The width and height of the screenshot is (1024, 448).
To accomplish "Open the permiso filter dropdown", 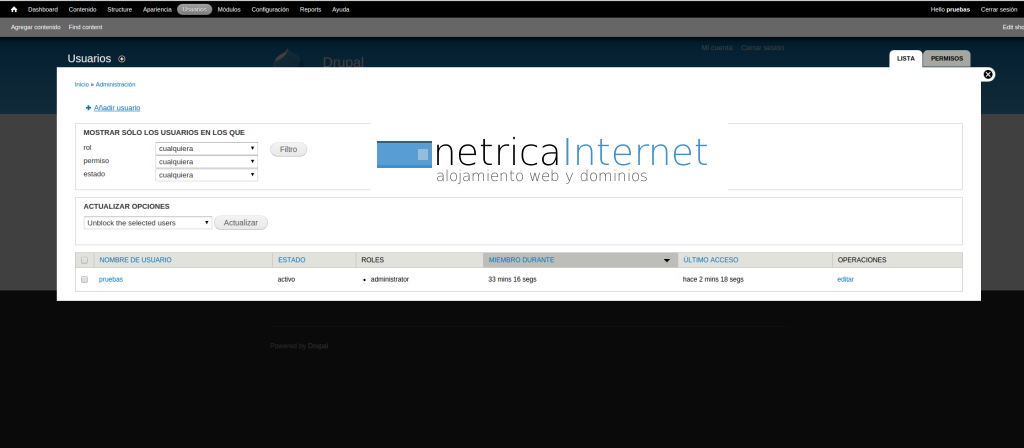I will [x=206, y=162].
